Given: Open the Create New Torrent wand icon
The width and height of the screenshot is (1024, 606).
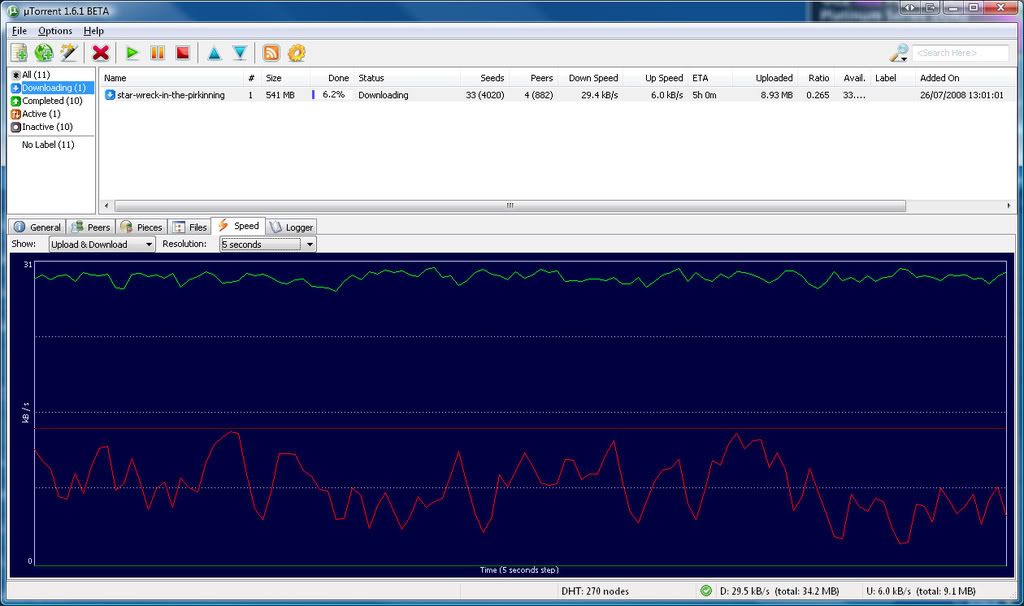Looking at the screenshot, I should pyautogui.click(x=69, y=53).
